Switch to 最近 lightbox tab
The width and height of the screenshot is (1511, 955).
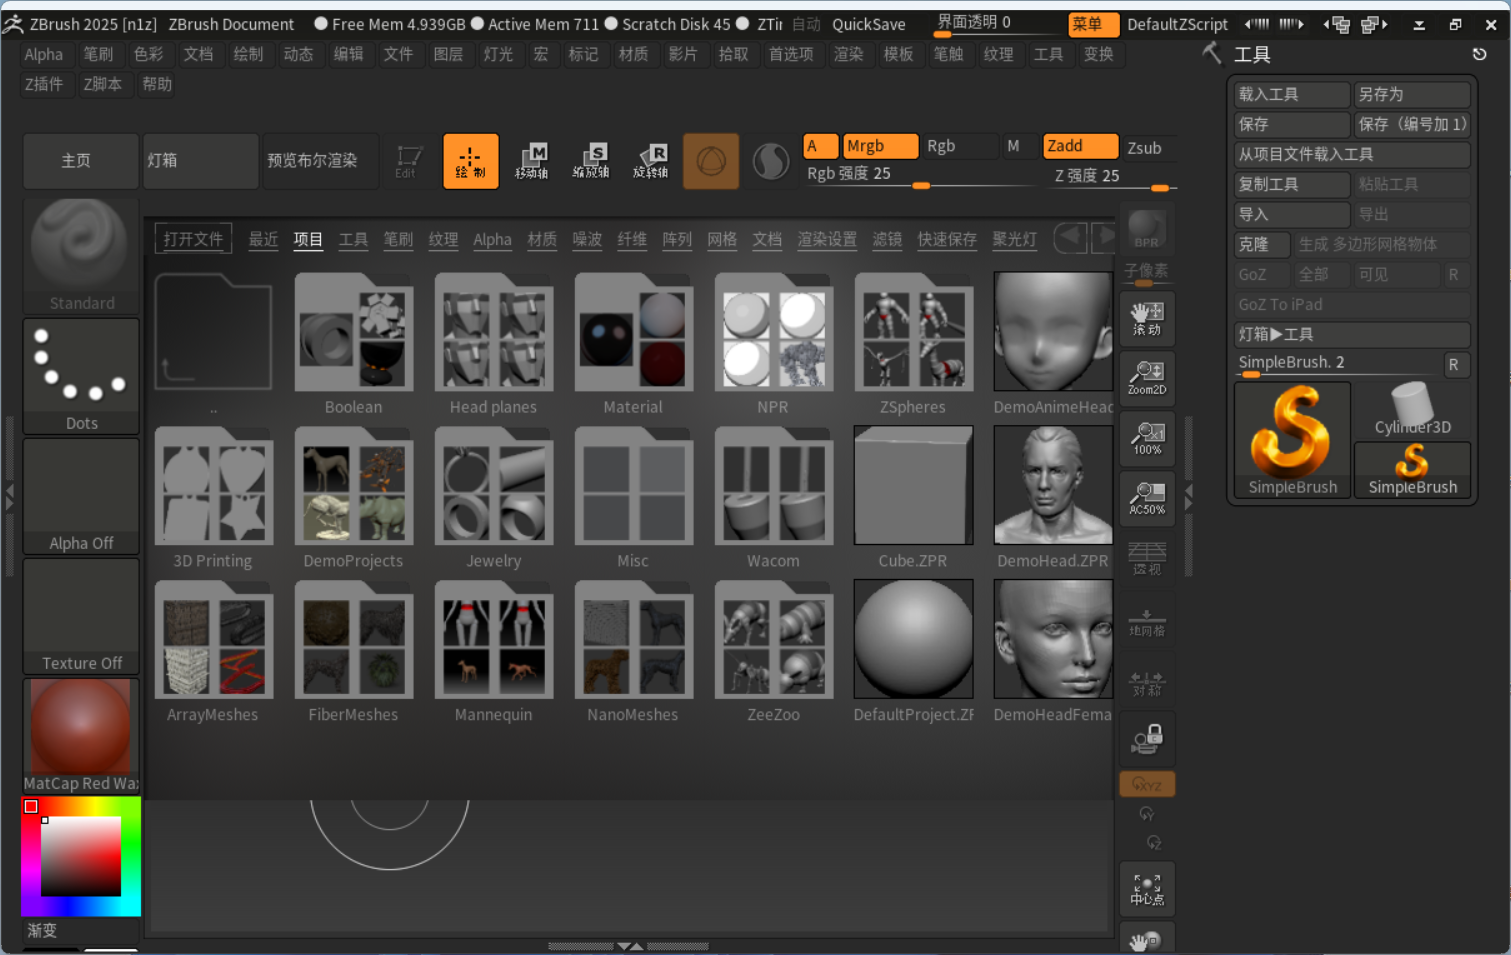click(263, 239)
